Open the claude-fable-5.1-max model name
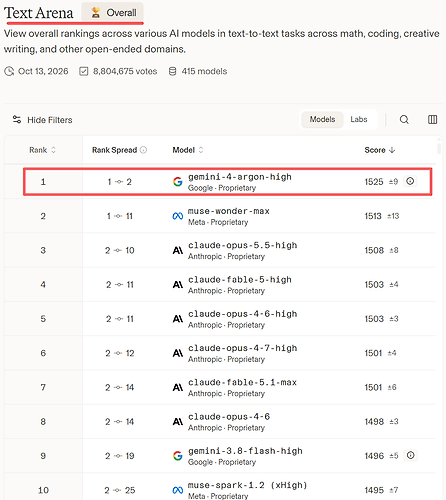 [242, 382]
